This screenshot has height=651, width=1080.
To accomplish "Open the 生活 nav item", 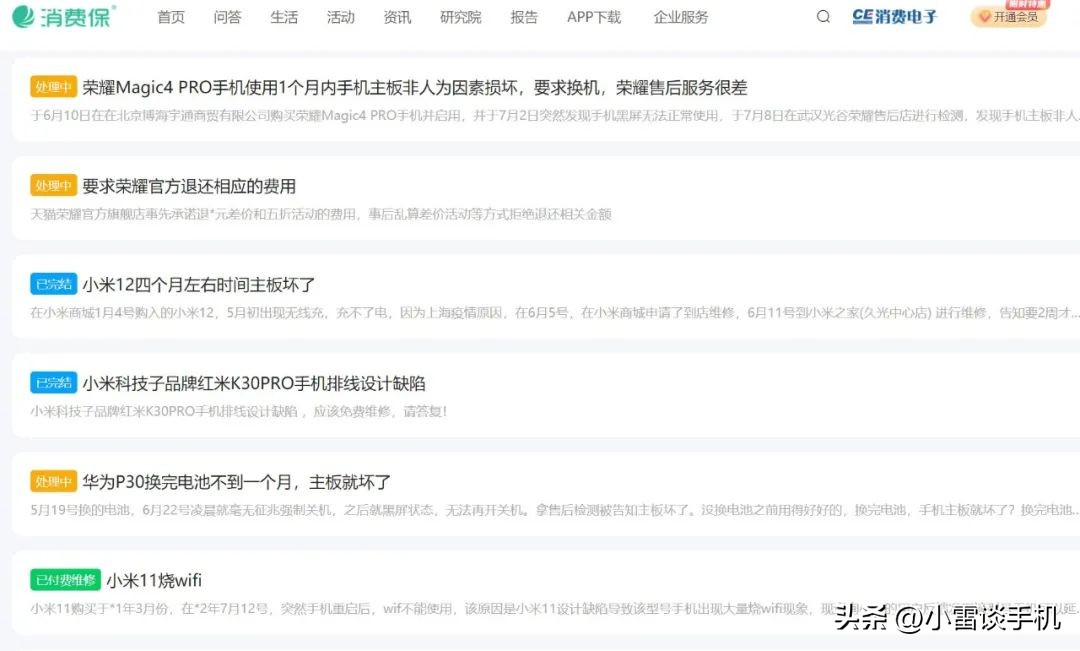I will pyautogui.click(x=284, y=17).
